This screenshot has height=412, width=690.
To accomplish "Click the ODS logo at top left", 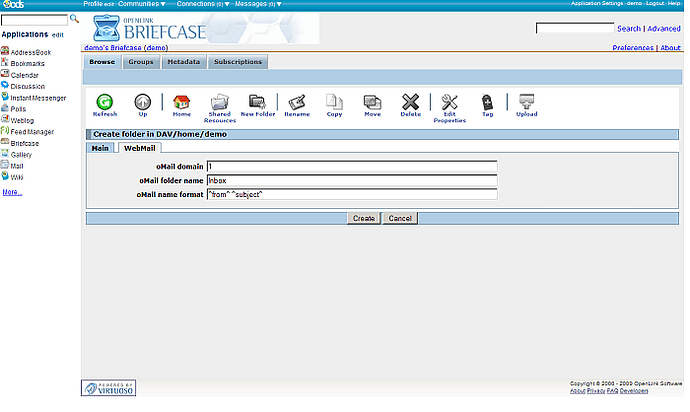I will pyautogui.click(x=13, y=4).
